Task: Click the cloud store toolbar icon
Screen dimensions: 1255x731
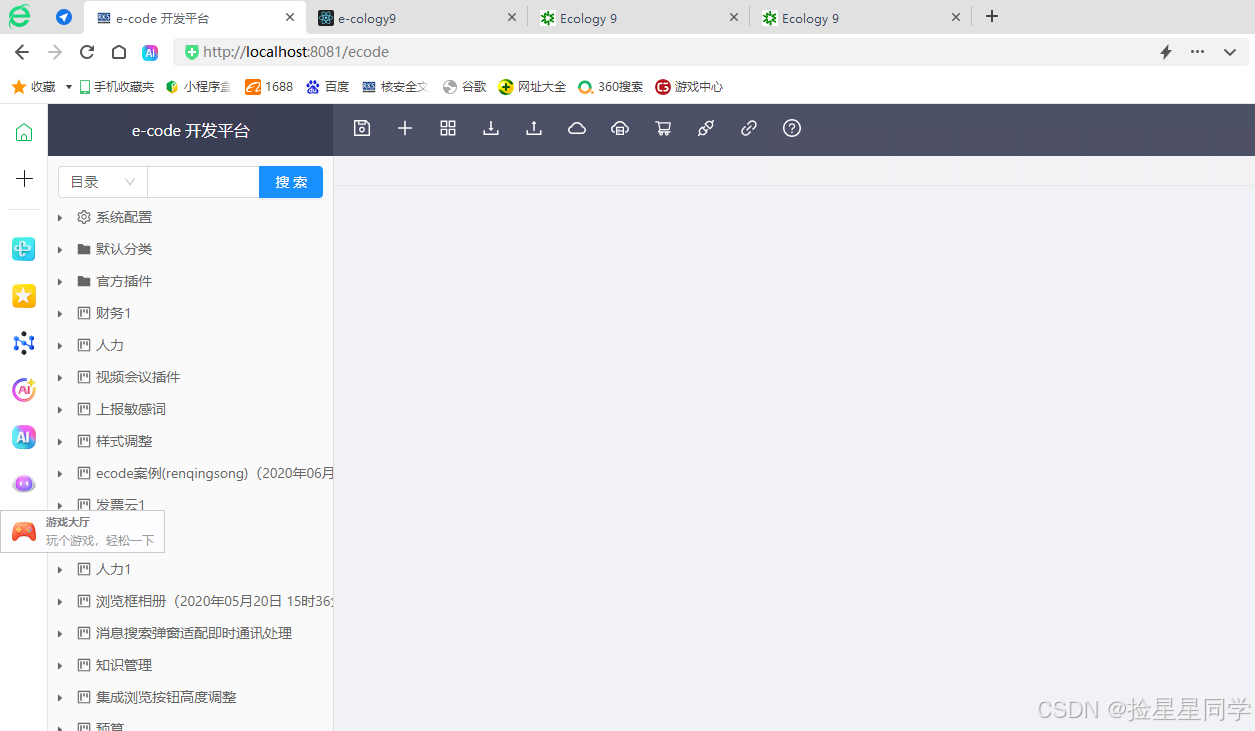Action: click(620, 128)
